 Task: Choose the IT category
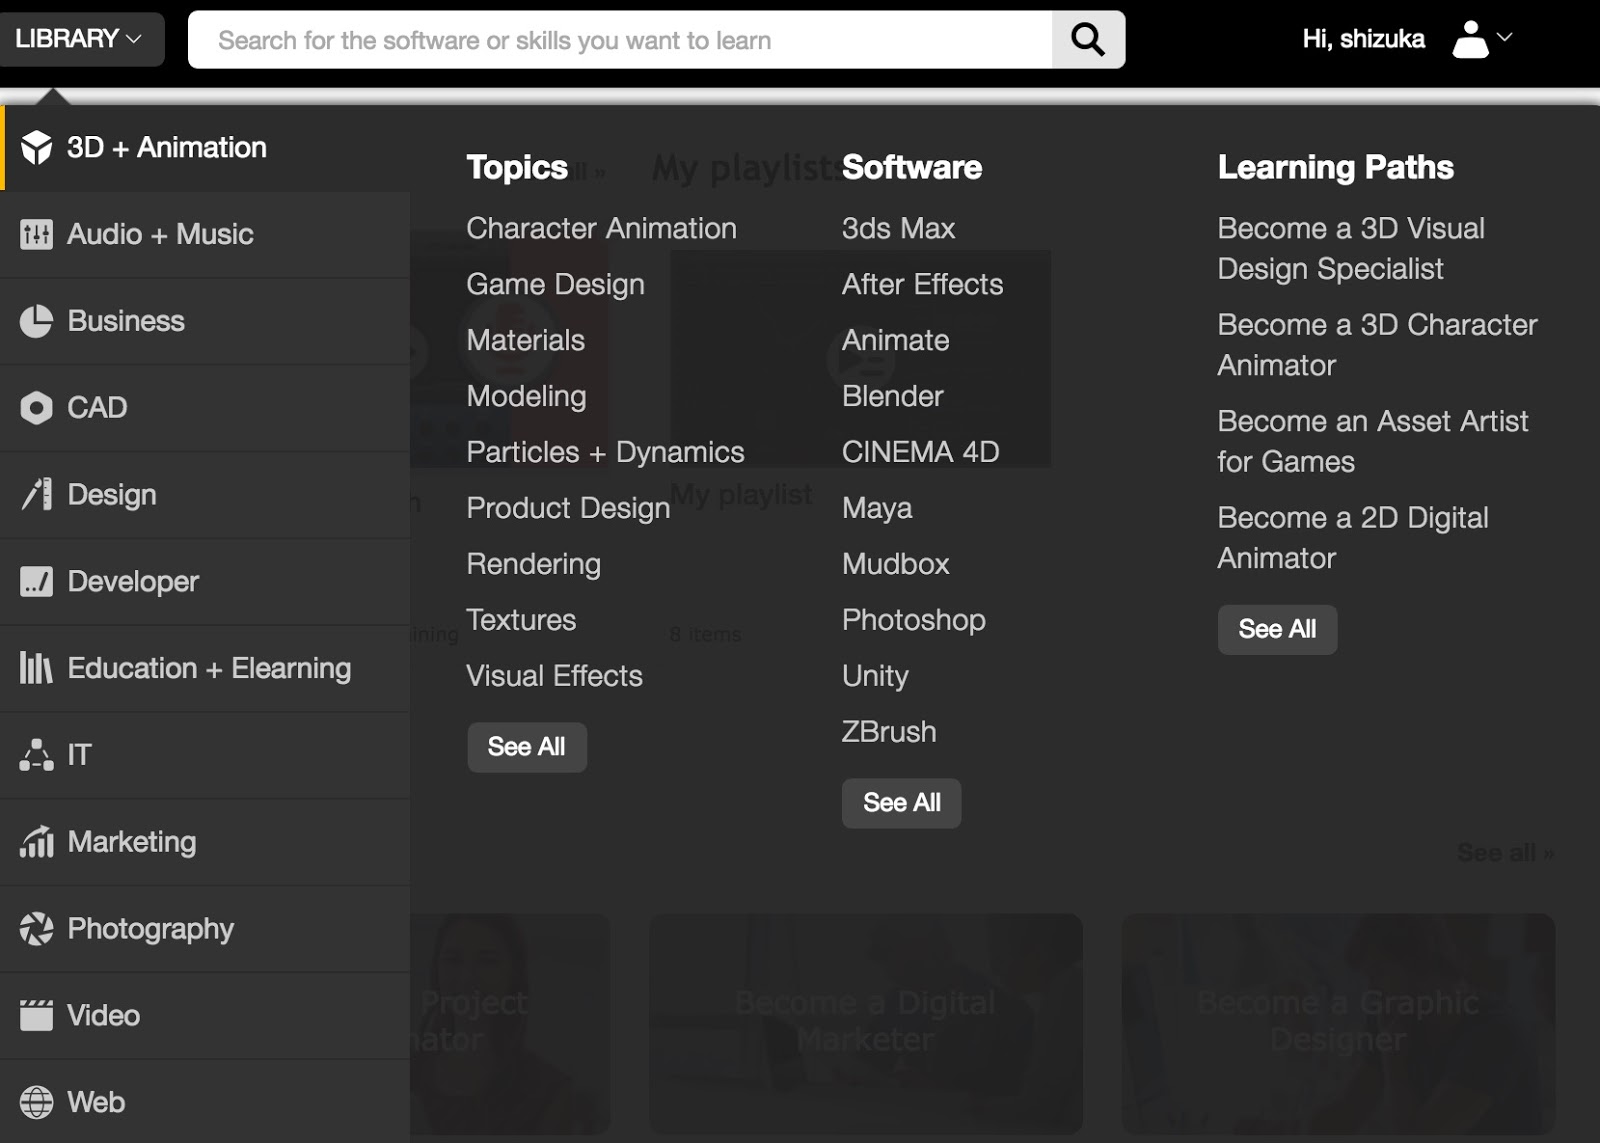[x=205, y=755]
